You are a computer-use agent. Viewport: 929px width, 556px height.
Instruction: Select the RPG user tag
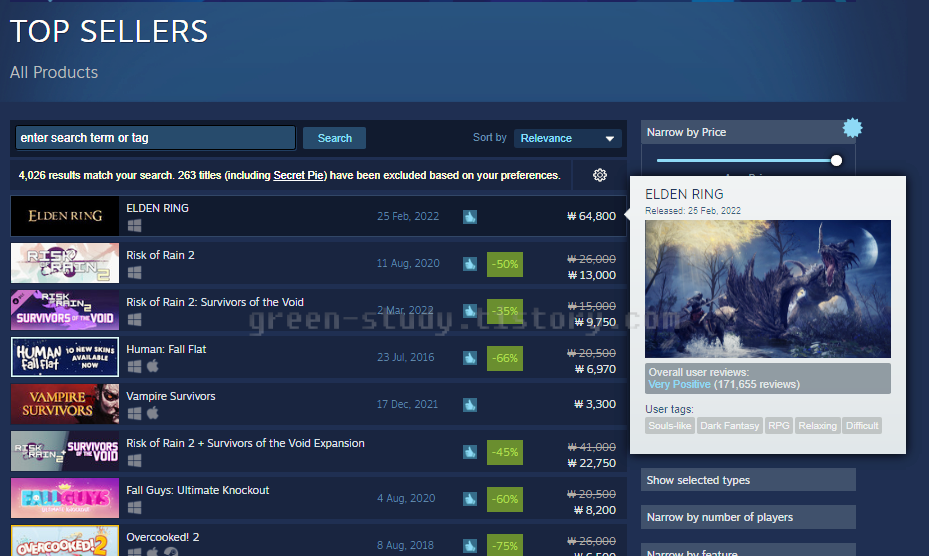[x=779, y=426]
